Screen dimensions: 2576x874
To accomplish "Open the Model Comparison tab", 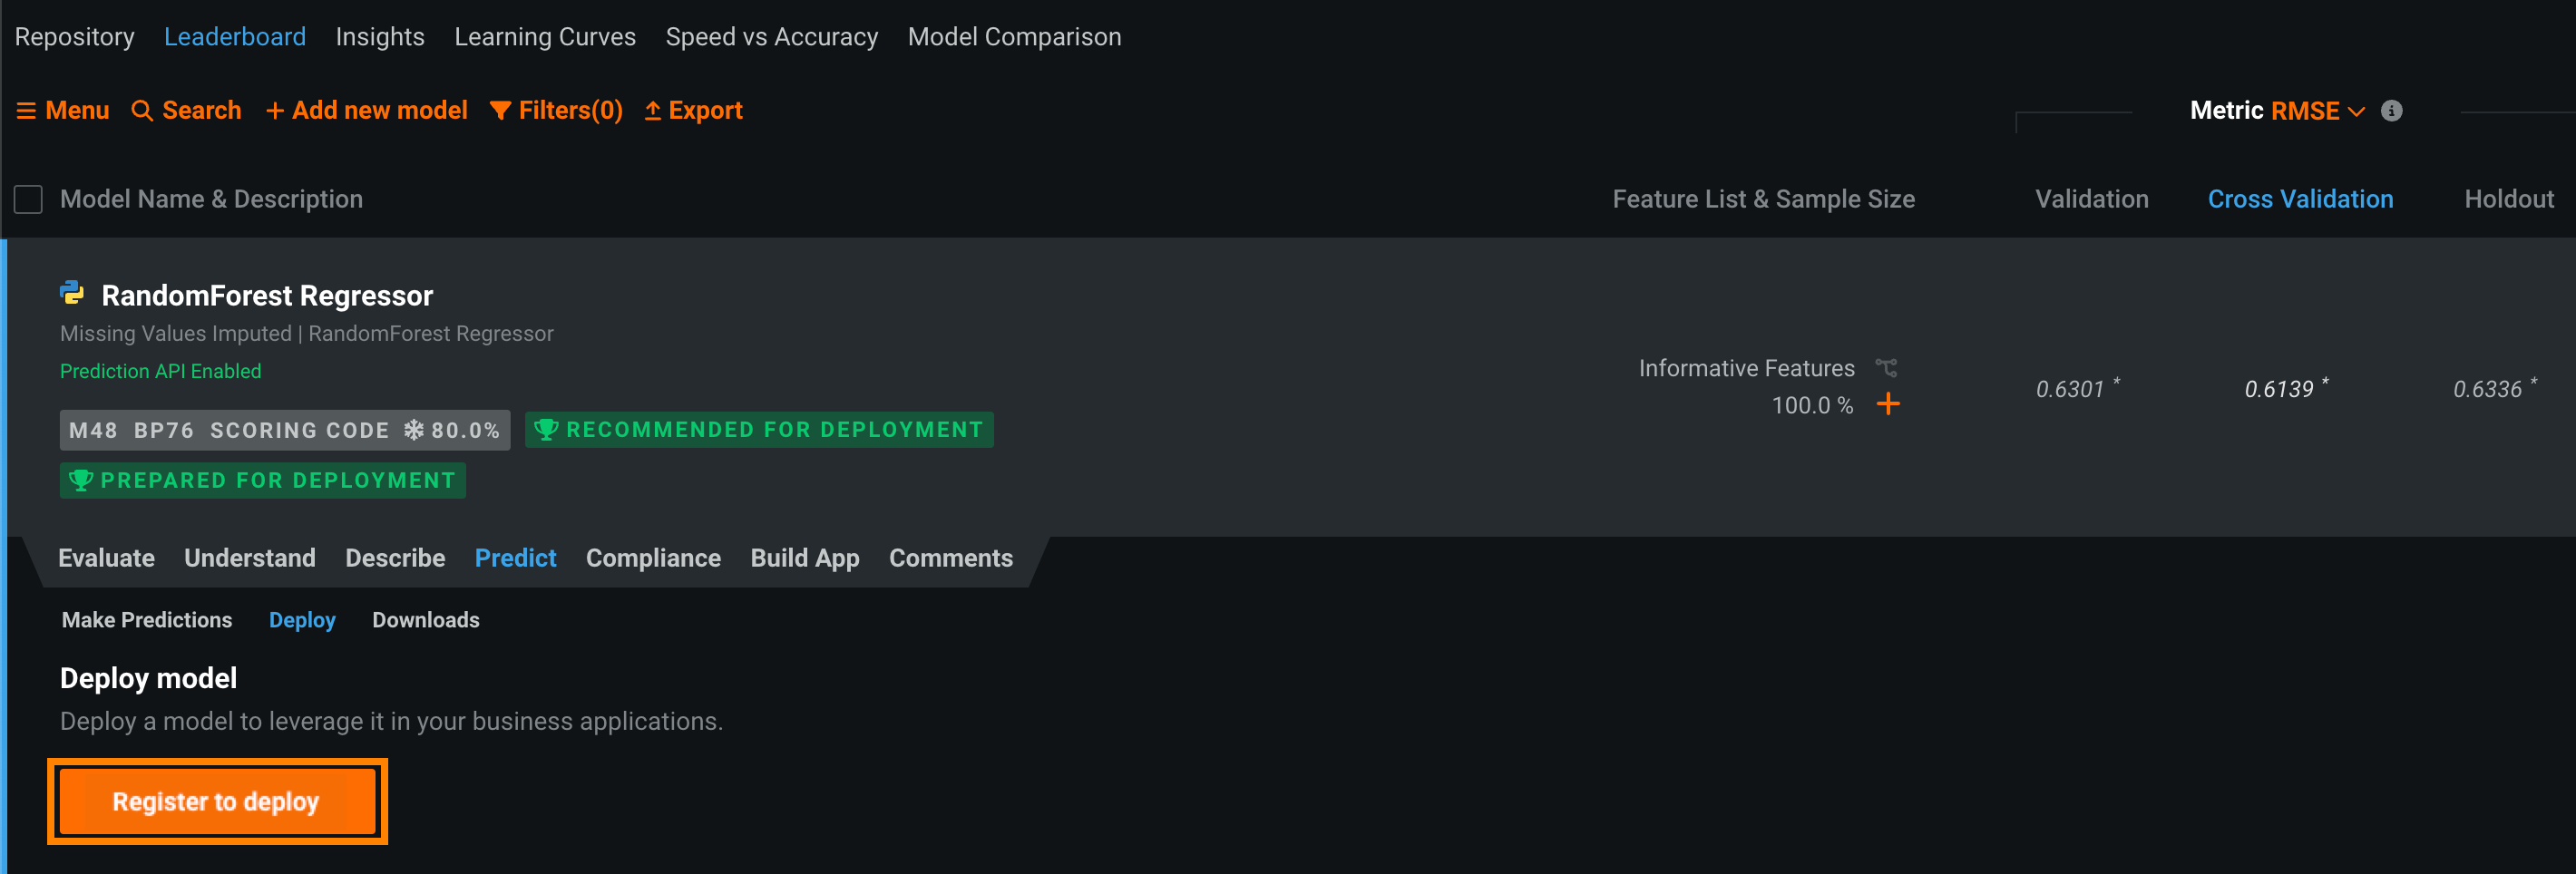I will [x=1014, y=37].
